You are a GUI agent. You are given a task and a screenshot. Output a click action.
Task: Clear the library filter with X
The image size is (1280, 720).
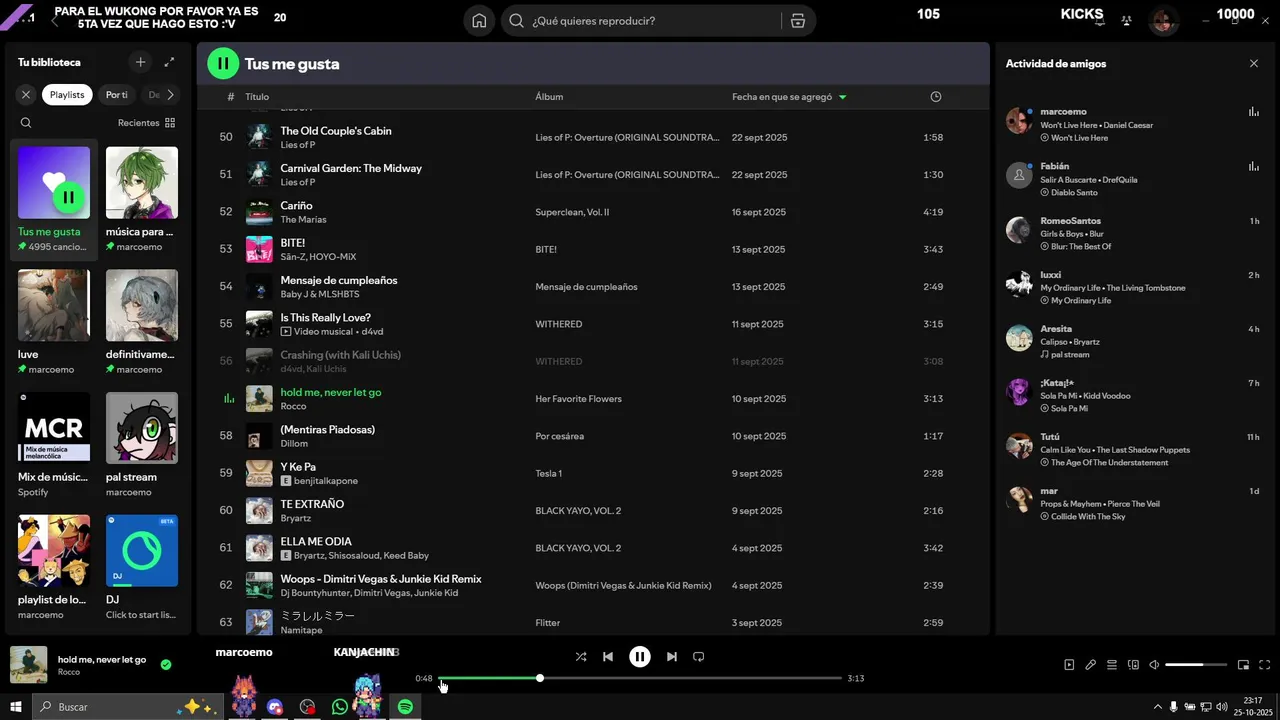click(x=26, y=95)
